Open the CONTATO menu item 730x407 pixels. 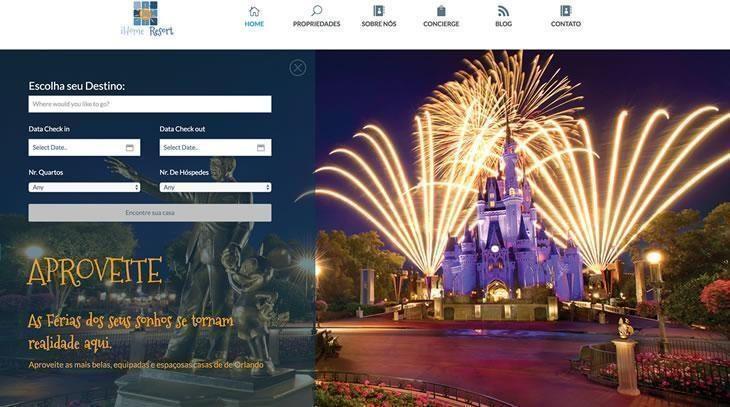pyautogui.click(x=565, y=24)
